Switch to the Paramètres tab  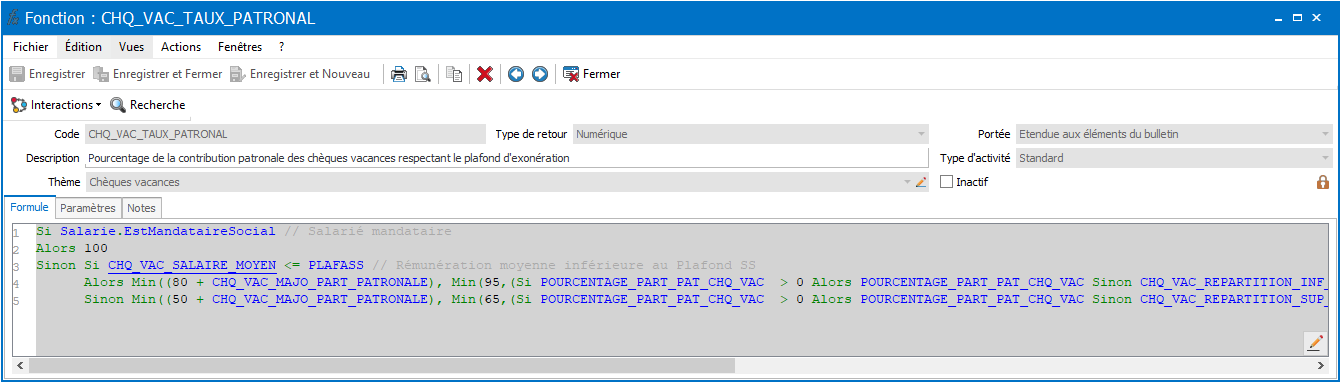click(x=88, y=208)
